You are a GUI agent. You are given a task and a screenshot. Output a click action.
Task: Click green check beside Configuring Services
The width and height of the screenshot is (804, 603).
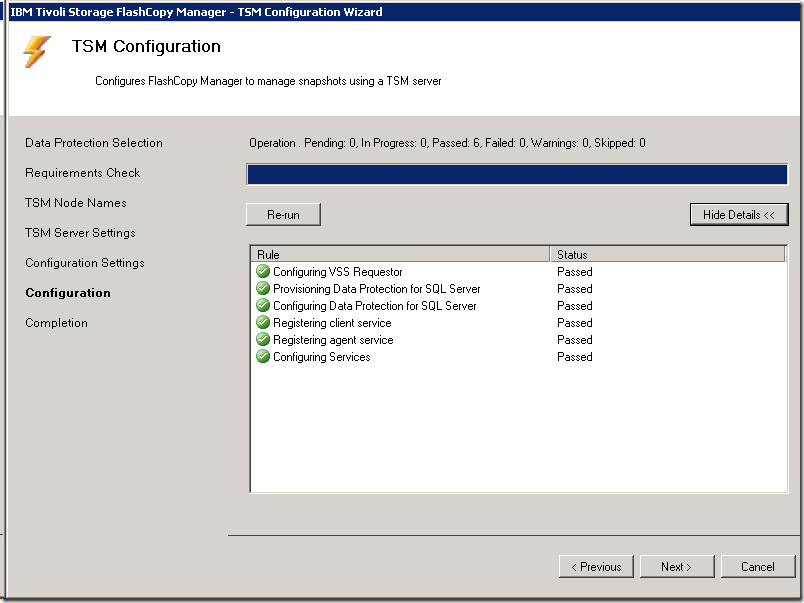[x=263, y=357]
